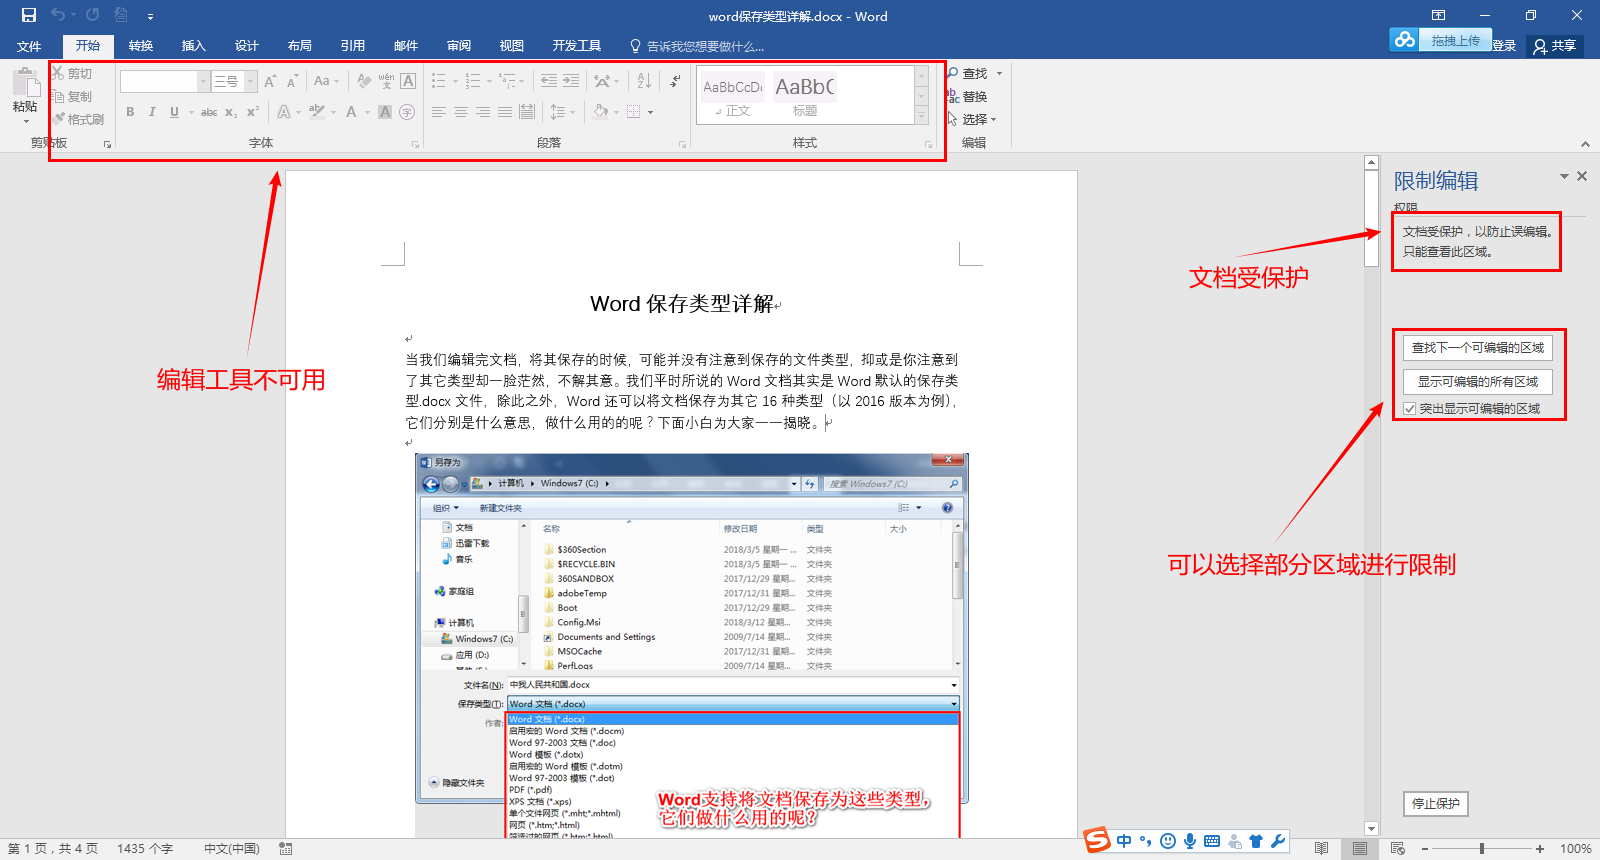The image size is (1600, 860).
Task: Click the vertical scrollbar down arrow
Action: 1371,828
